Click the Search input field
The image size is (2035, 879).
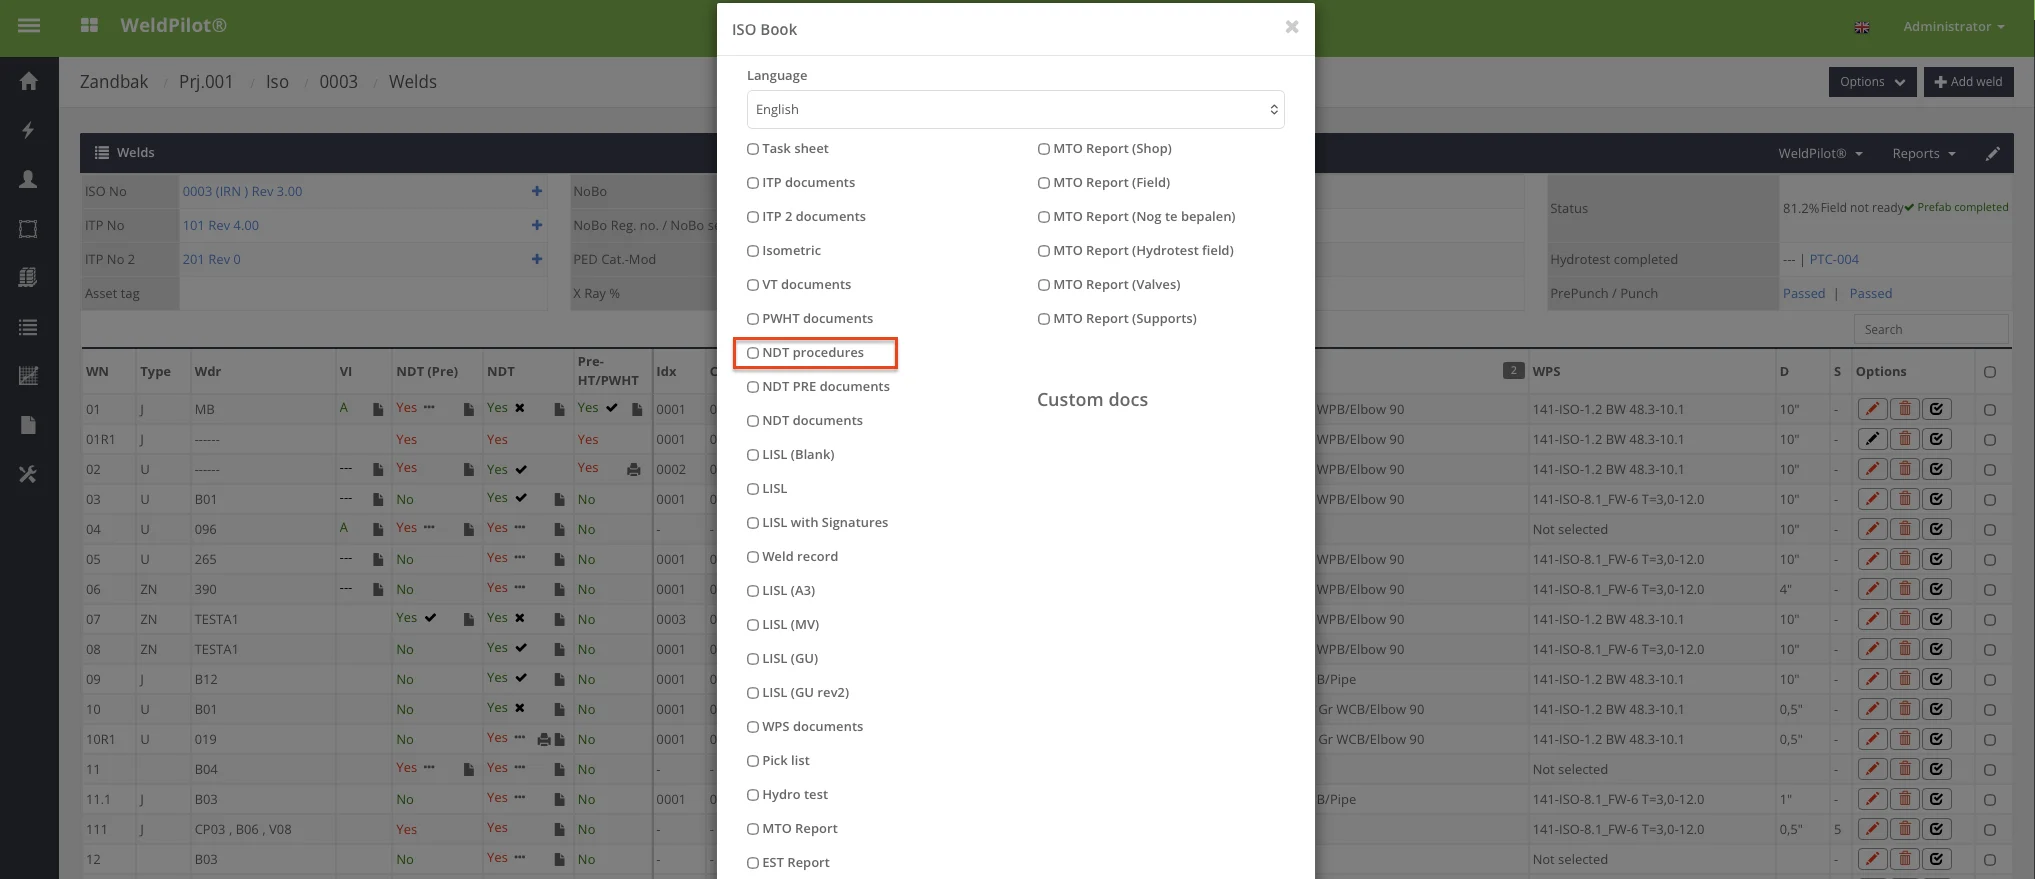coord(1930,330)
